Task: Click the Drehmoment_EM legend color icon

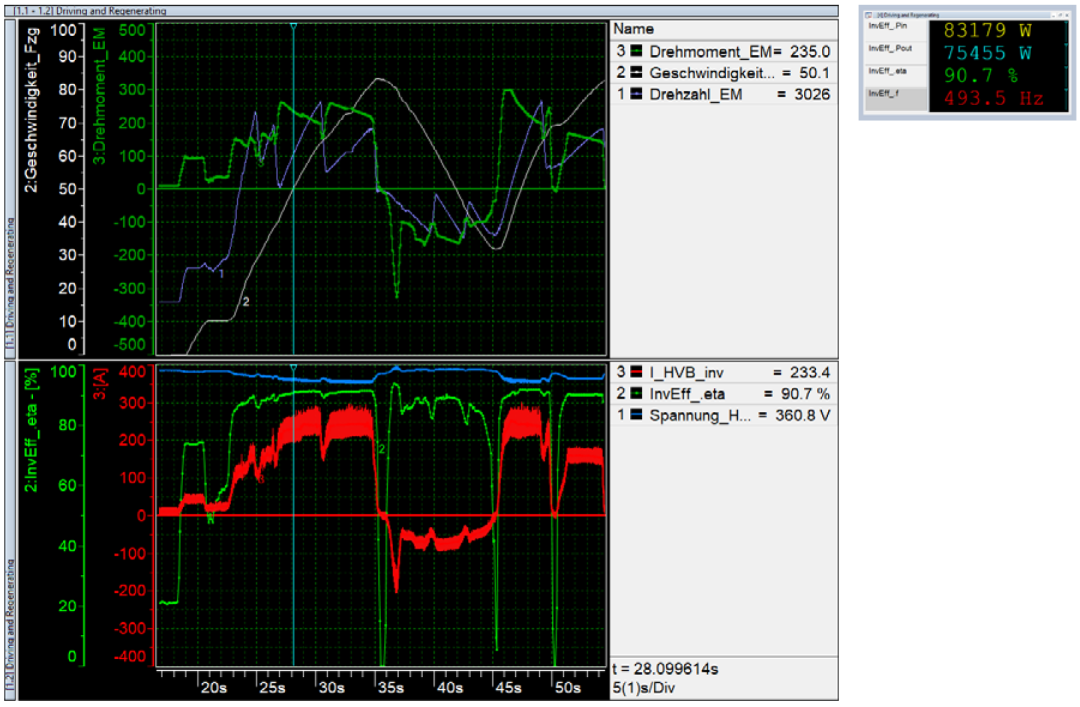Action: point(636,51)
